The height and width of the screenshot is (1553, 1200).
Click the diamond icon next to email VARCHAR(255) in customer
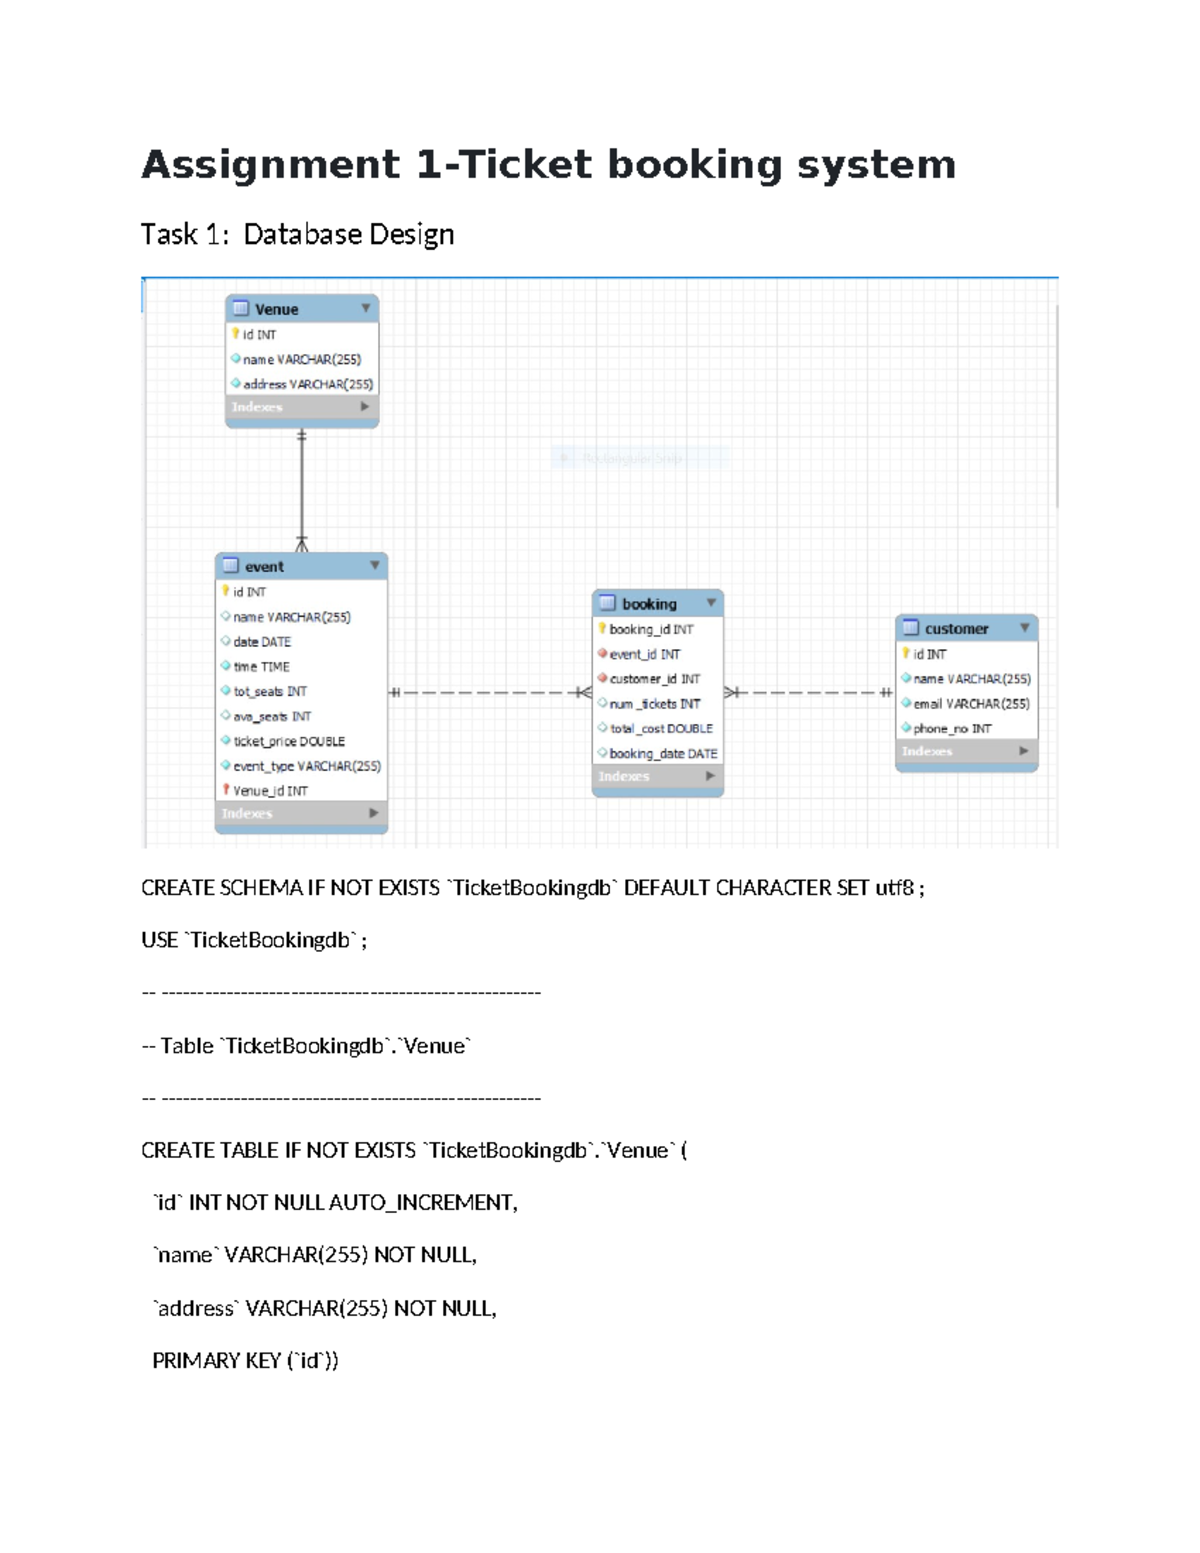[906, 702]
